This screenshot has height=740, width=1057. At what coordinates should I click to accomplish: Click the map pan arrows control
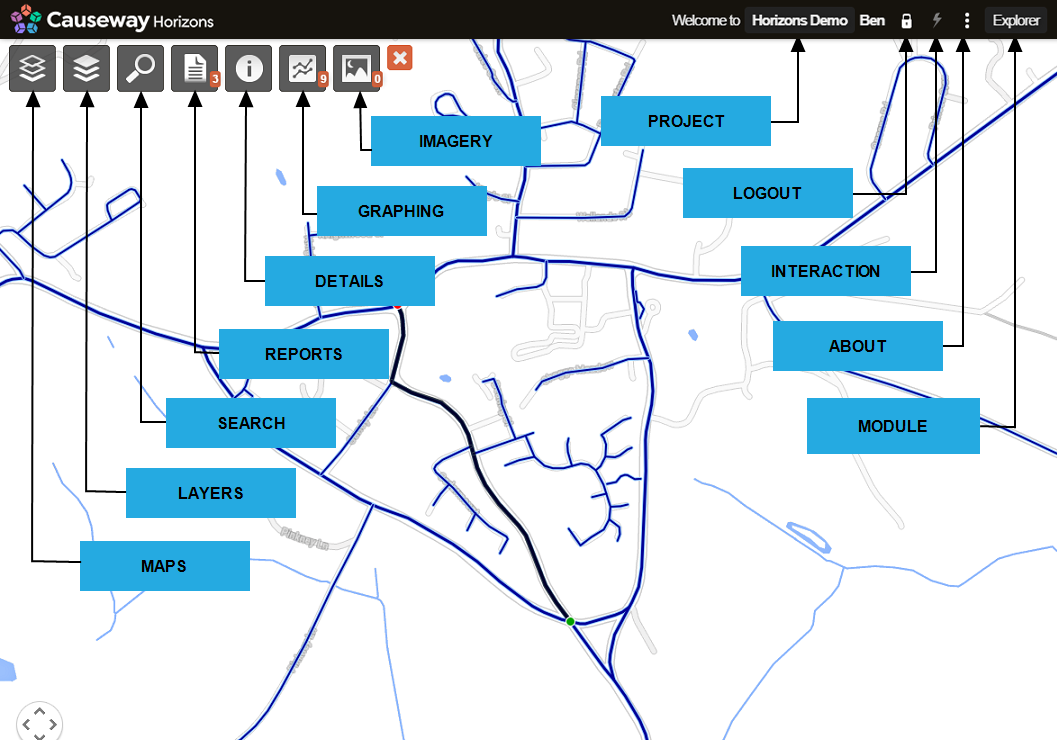pos(39,723)
